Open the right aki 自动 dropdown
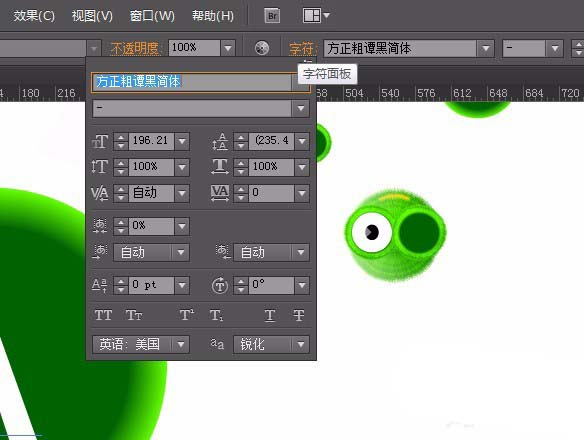Screen dimensions: 584x440 point(271,253)
